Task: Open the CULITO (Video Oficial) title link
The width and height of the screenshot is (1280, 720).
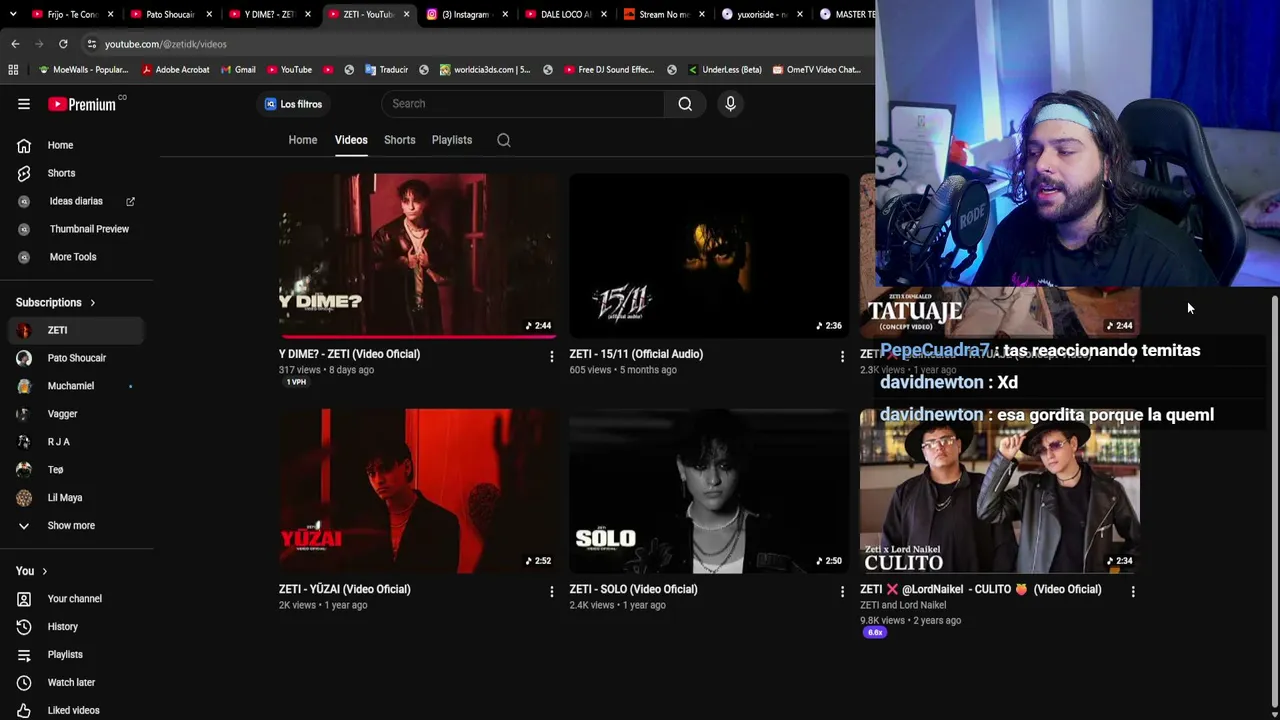Action: point(981,589)
